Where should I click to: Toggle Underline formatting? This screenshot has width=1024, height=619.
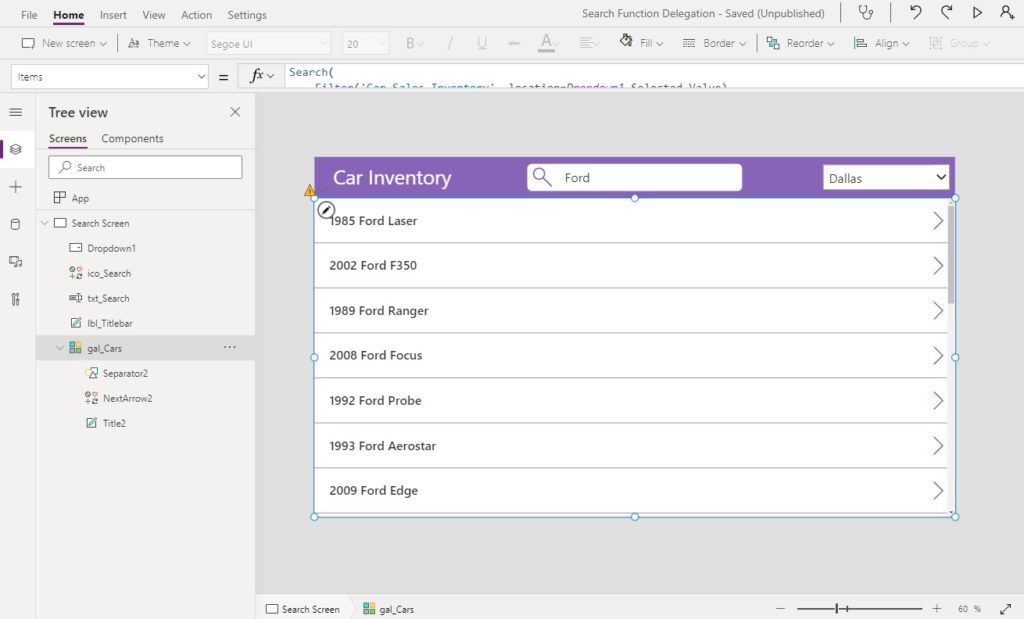point(482,43)
